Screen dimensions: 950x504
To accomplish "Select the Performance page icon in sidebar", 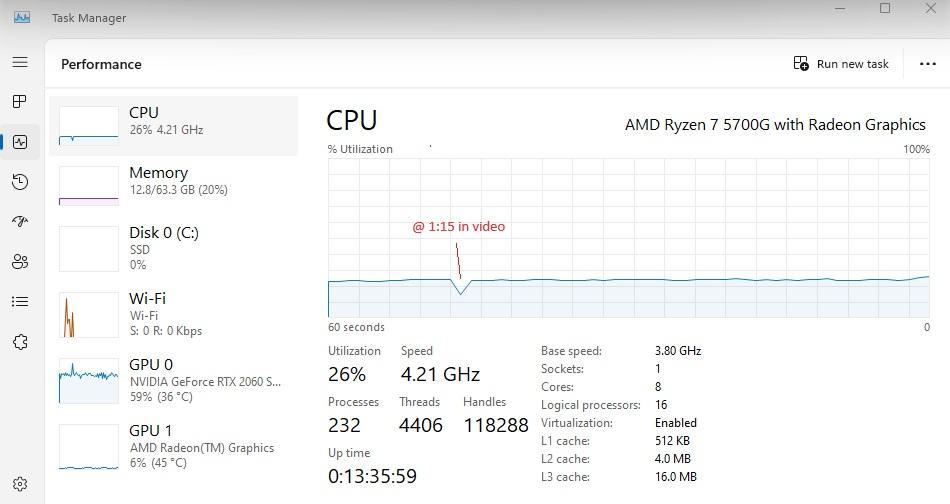I will [x=20, y=142].
